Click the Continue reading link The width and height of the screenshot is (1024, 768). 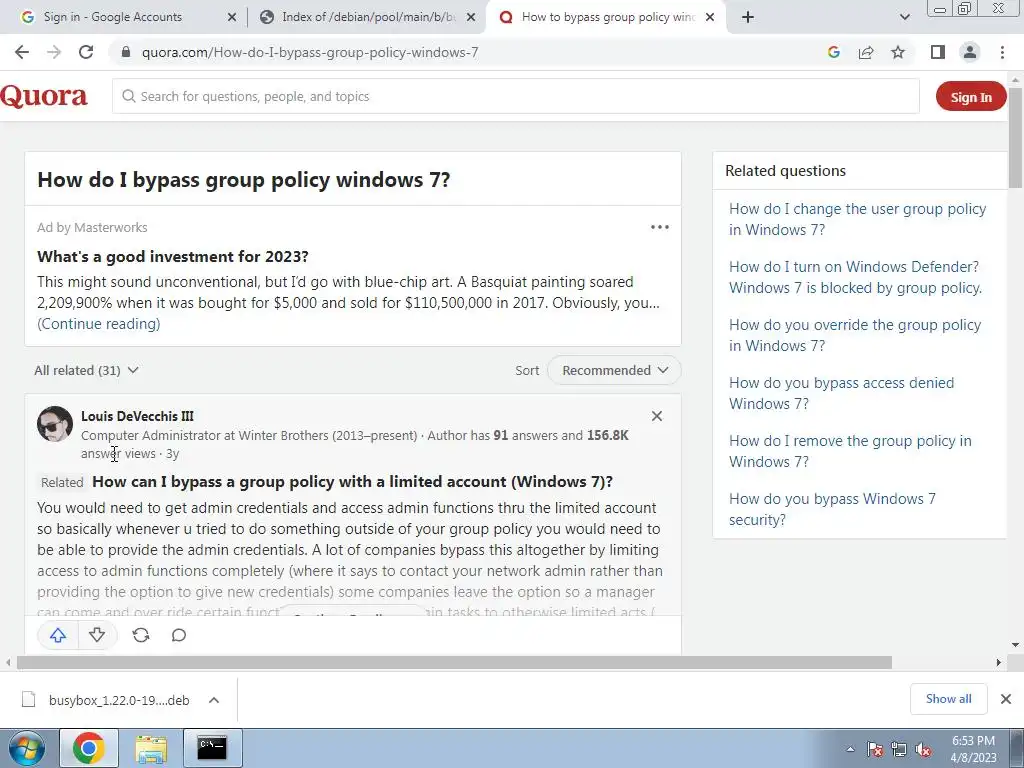[99, 324]
